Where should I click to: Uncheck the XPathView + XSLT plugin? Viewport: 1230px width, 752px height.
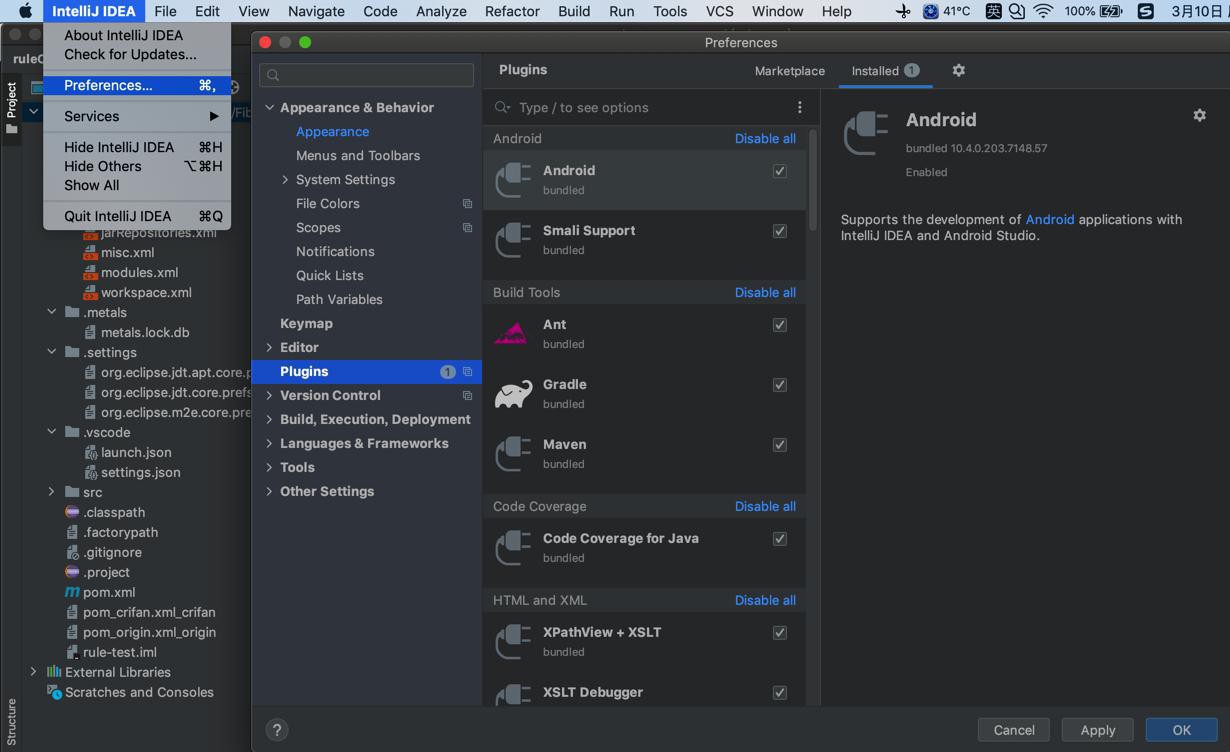click(780, 633)
